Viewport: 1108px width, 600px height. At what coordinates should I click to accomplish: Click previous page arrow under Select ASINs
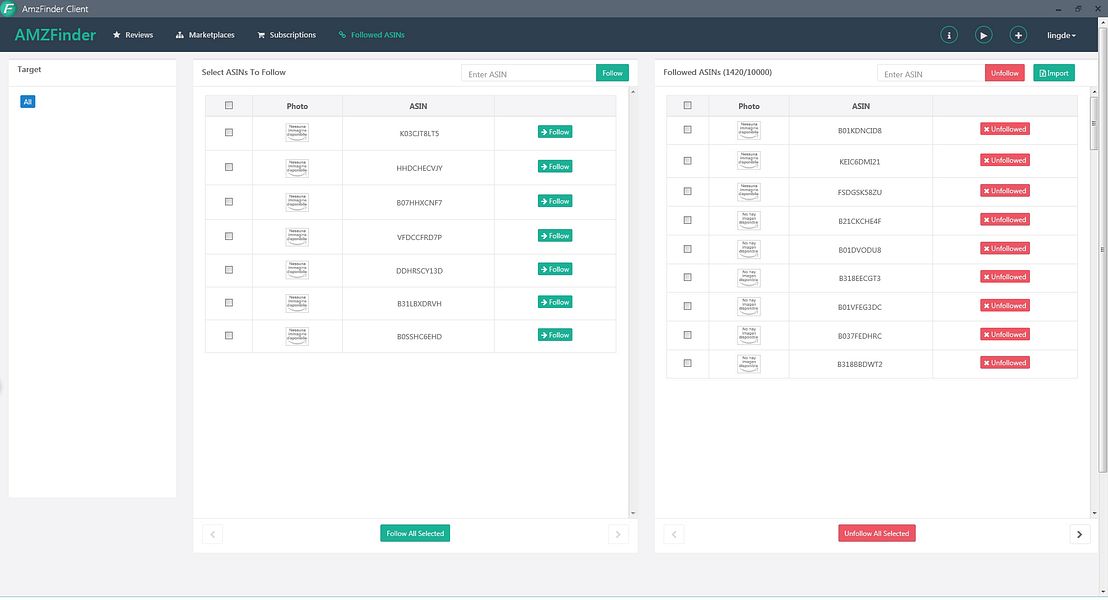coord(213,534)
